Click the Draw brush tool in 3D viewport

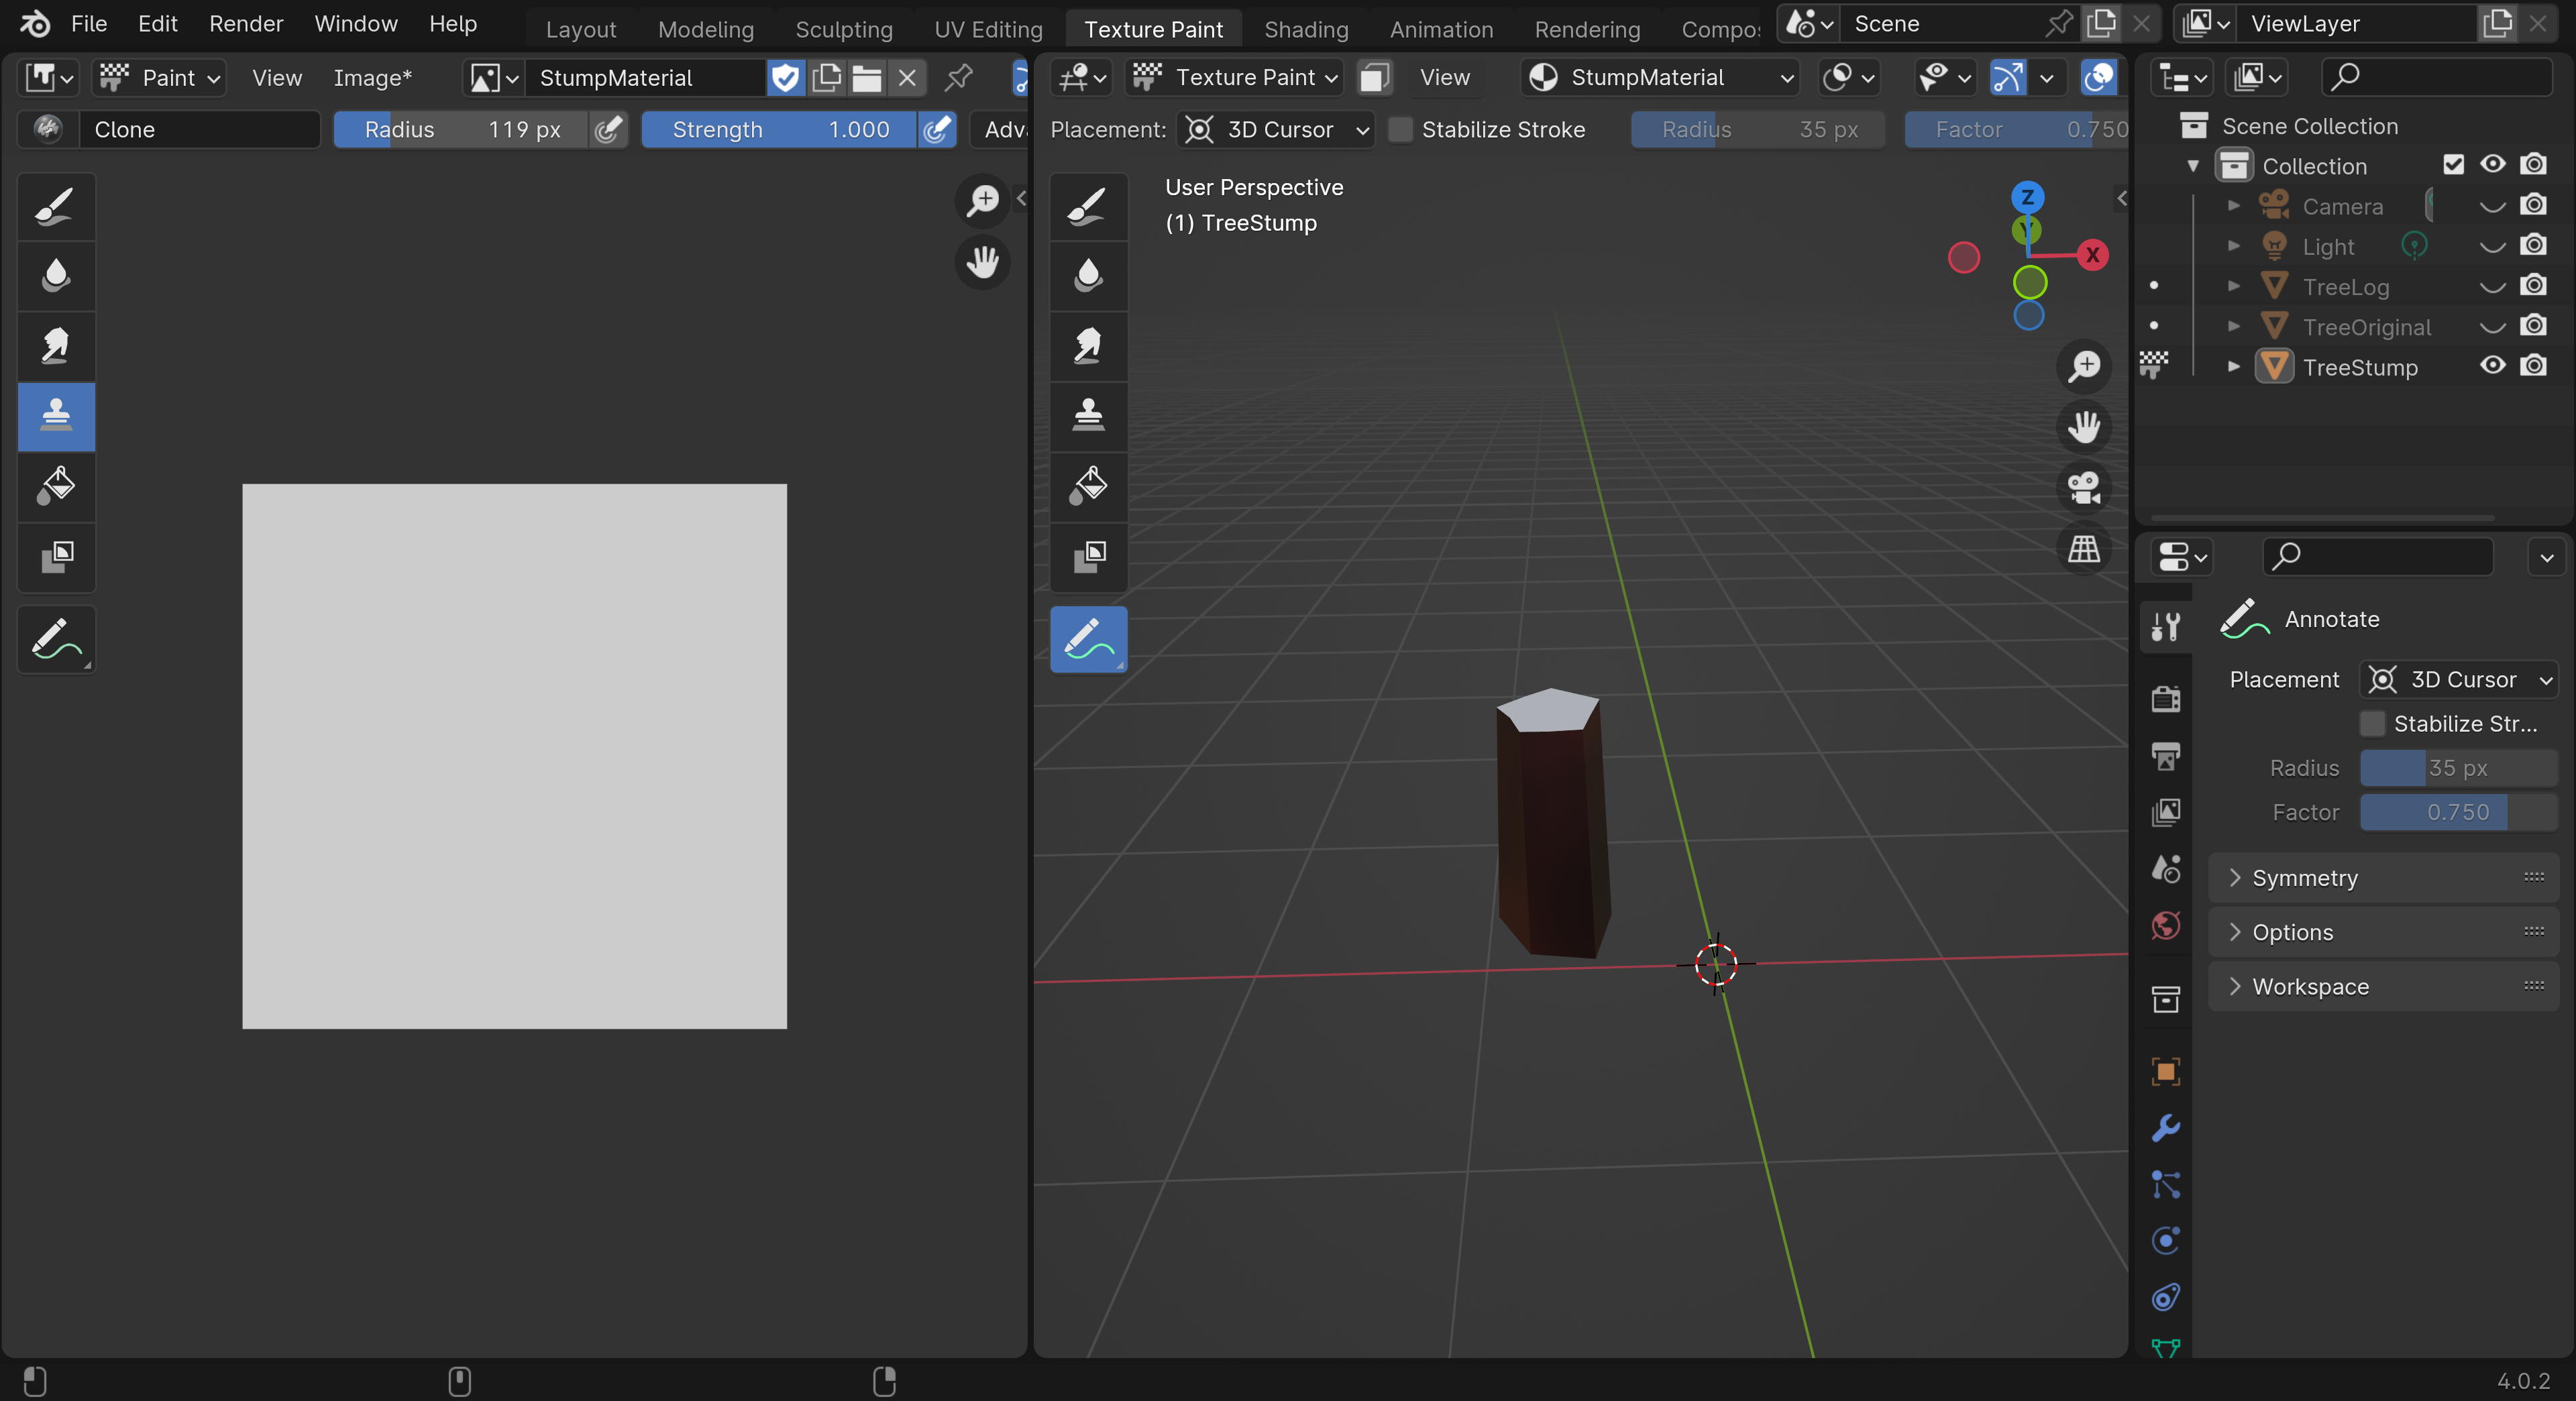pos(1088,206)
